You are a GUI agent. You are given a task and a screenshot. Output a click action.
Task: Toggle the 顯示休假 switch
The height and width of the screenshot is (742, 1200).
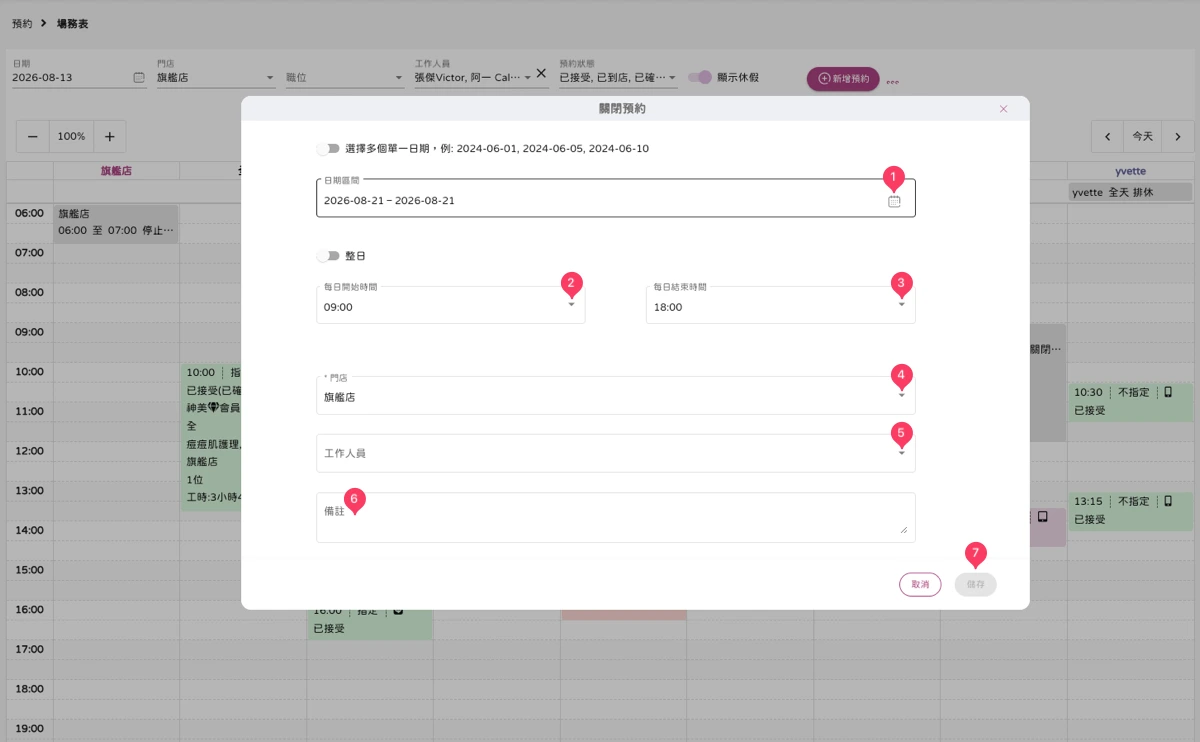point(700,77)
